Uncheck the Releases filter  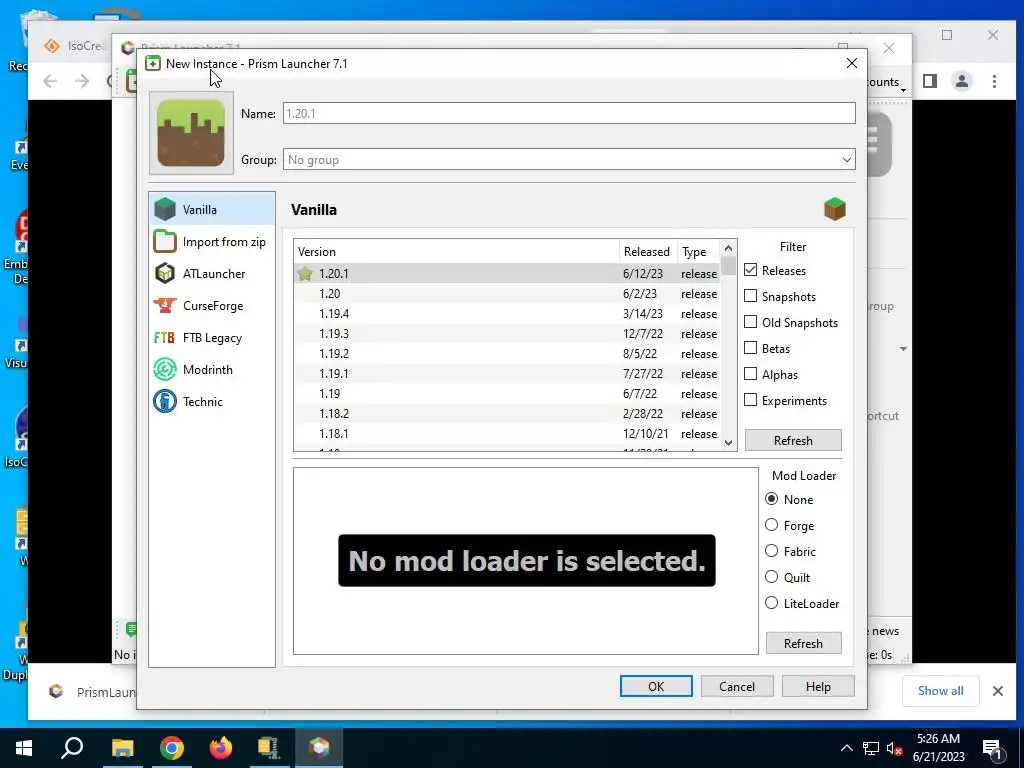[x=750, y=270]
